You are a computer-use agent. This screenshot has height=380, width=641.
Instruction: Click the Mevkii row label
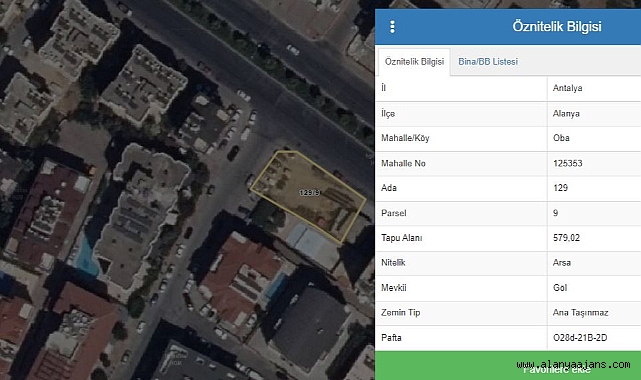click(x=394, y=288)
